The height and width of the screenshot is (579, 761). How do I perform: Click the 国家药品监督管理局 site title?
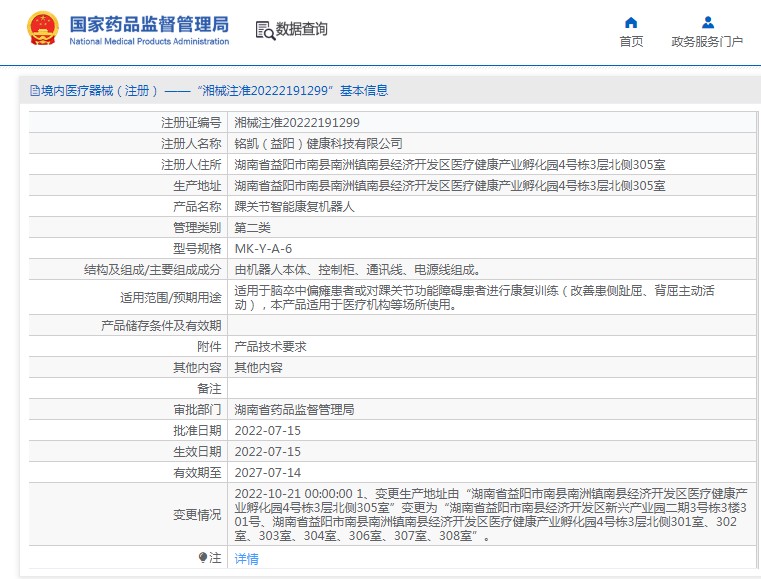[x=149, y=23]
